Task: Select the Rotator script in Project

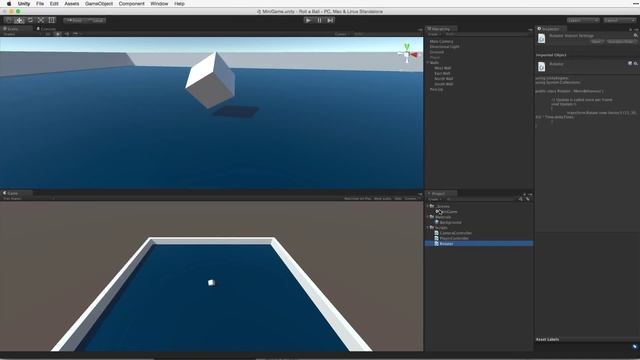Action: pyautogui.click(x=479, y=244)
